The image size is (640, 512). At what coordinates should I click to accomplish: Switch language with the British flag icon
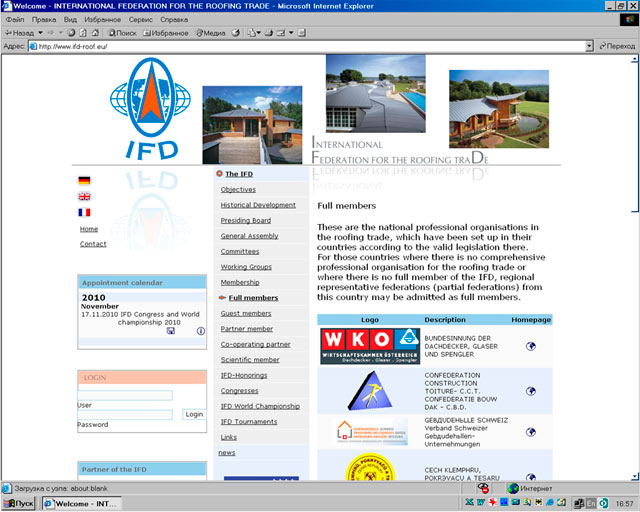tap(84, 197)
